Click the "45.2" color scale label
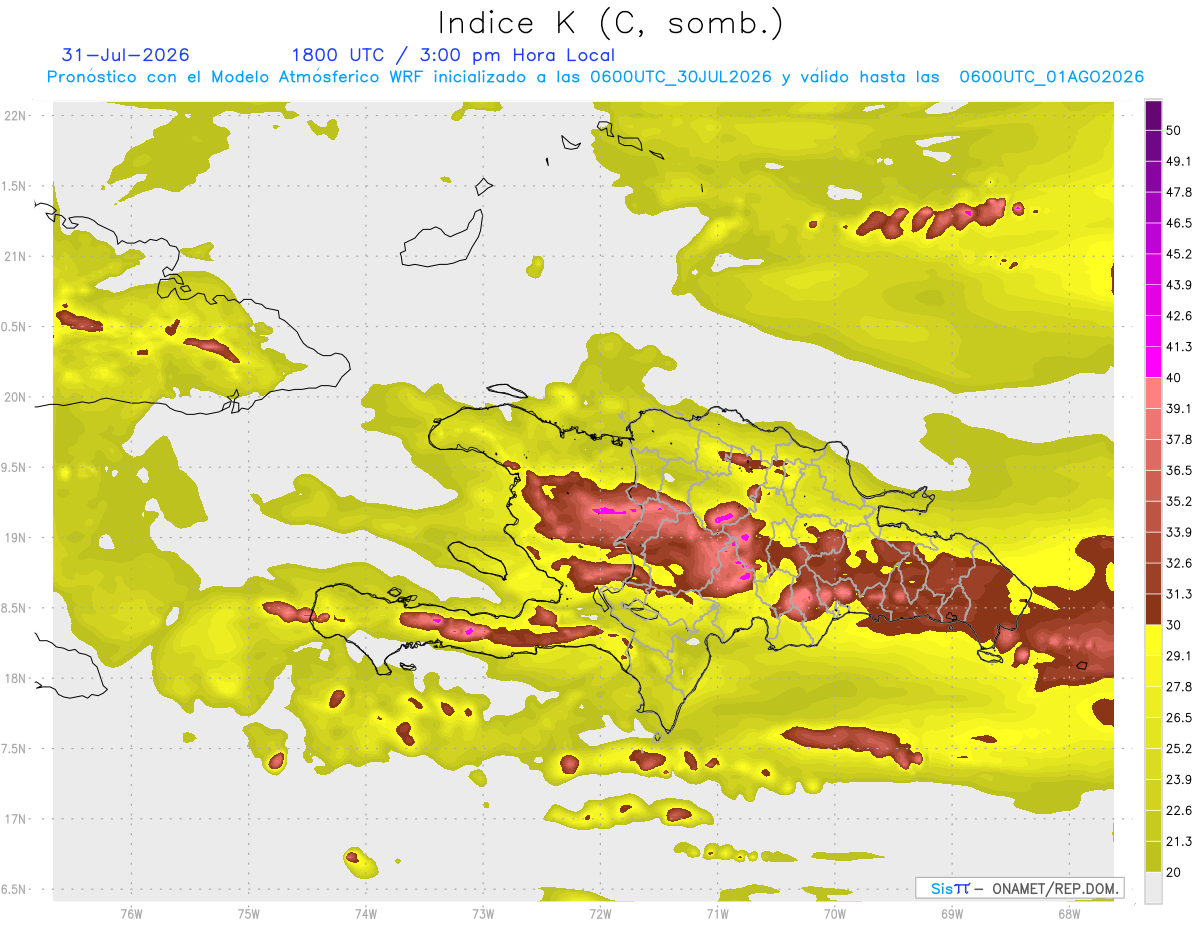Image resolution: width=1200 pixels, height=927 pixels. pyautogui.click(x=1177, y=254)
